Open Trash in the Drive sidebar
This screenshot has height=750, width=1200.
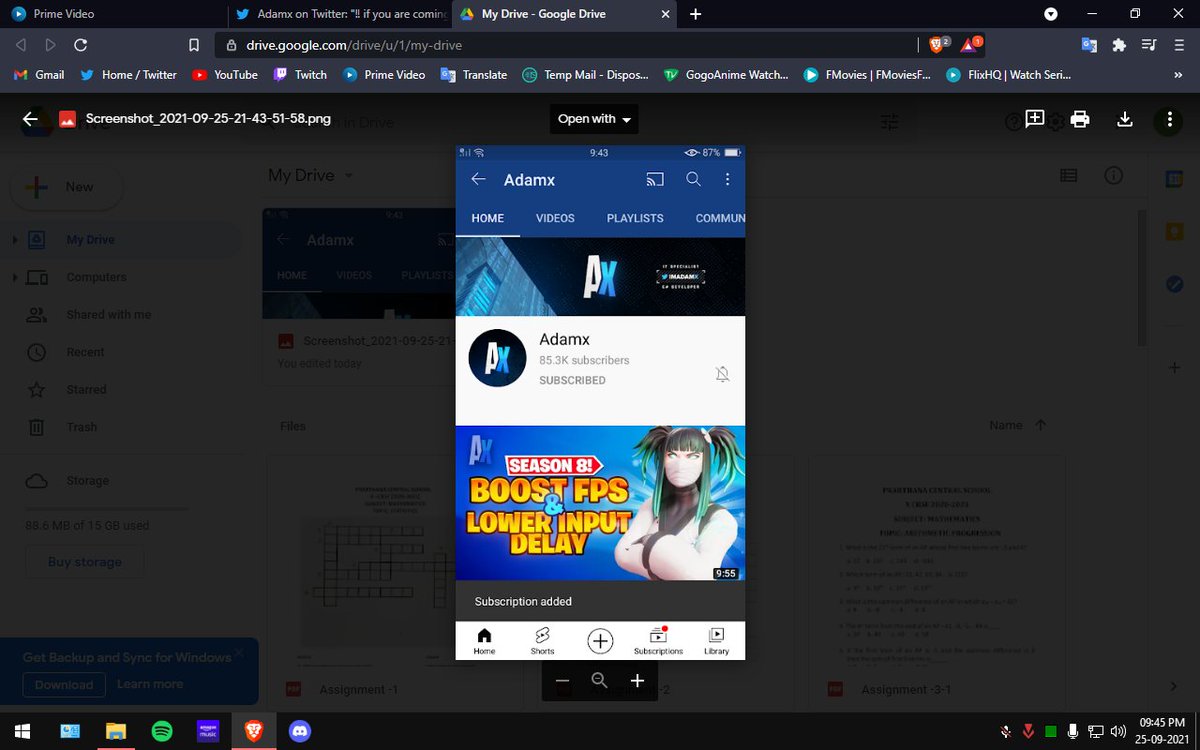click(x=82, y=427)
